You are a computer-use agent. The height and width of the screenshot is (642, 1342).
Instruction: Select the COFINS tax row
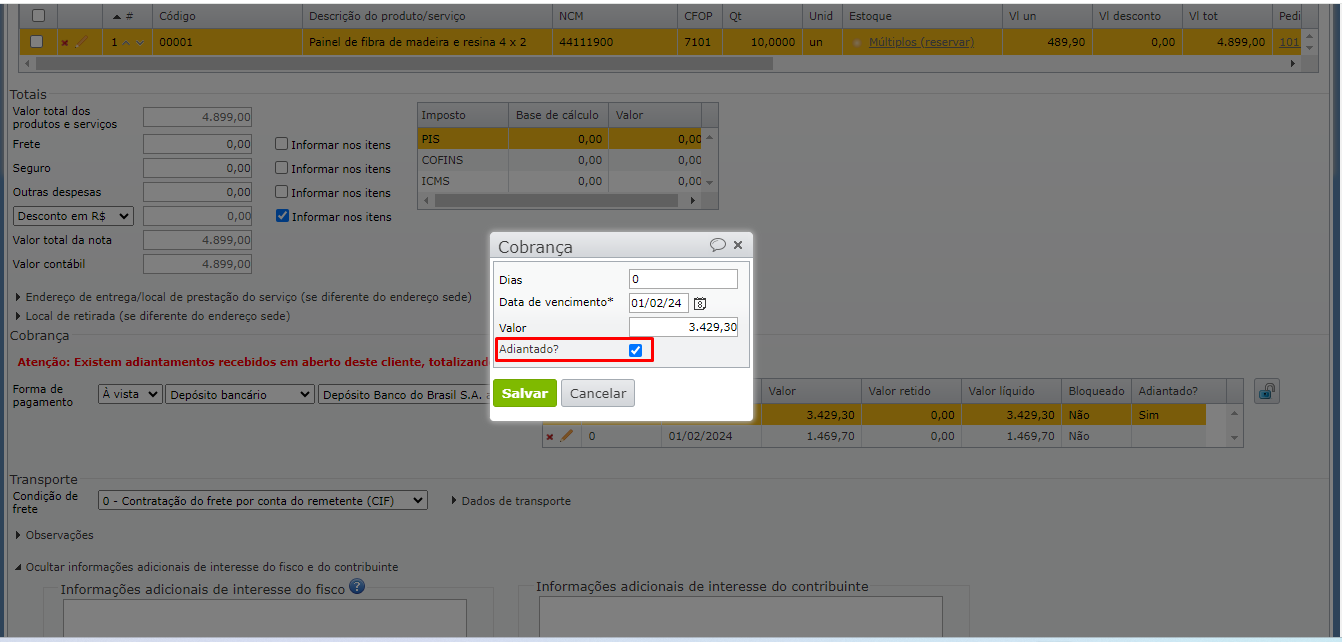point(560,160)
